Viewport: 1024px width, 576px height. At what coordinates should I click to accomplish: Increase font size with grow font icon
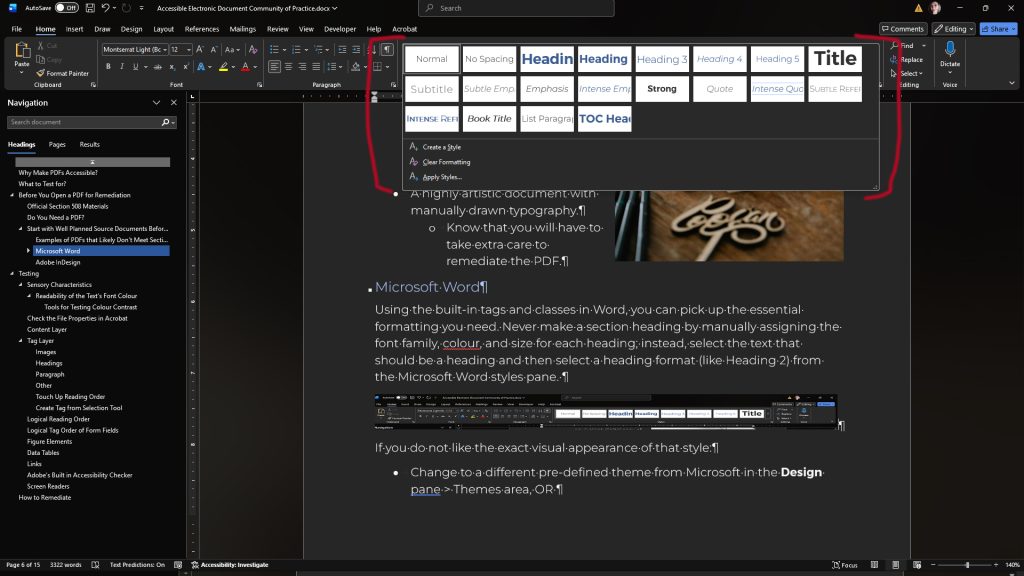pyautogui.click(x=200, y=50)
